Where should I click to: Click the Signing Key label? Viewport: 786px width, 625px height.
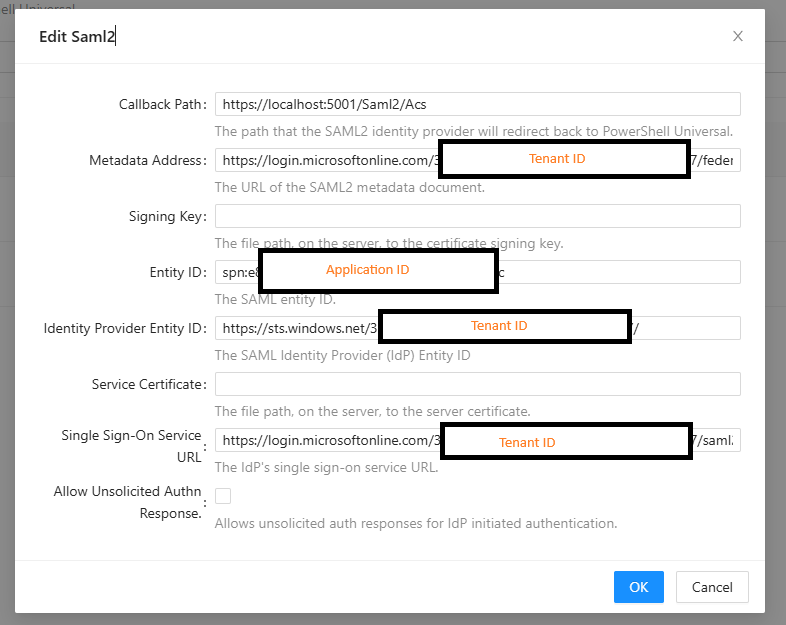click(167, 216)
